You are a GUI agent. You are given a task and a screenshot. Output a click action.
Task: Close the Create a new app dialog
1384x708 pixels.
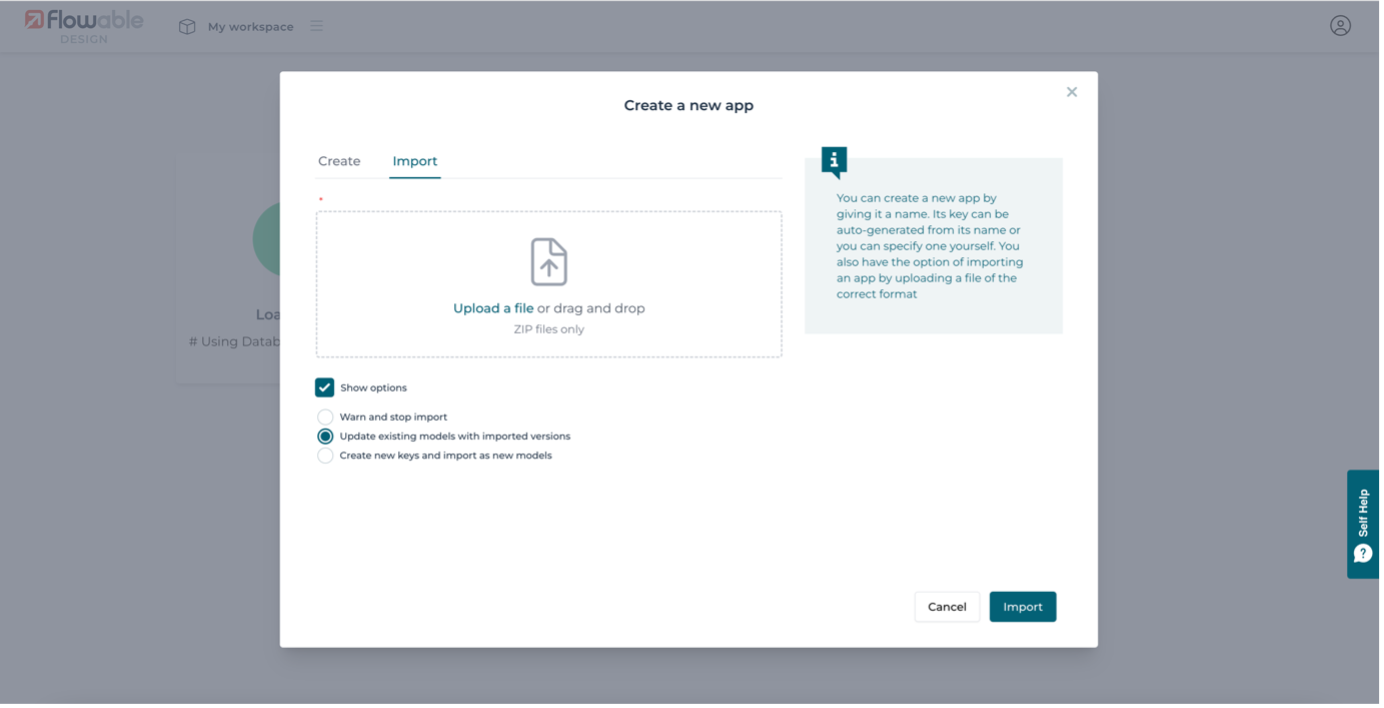point(1071,92)
